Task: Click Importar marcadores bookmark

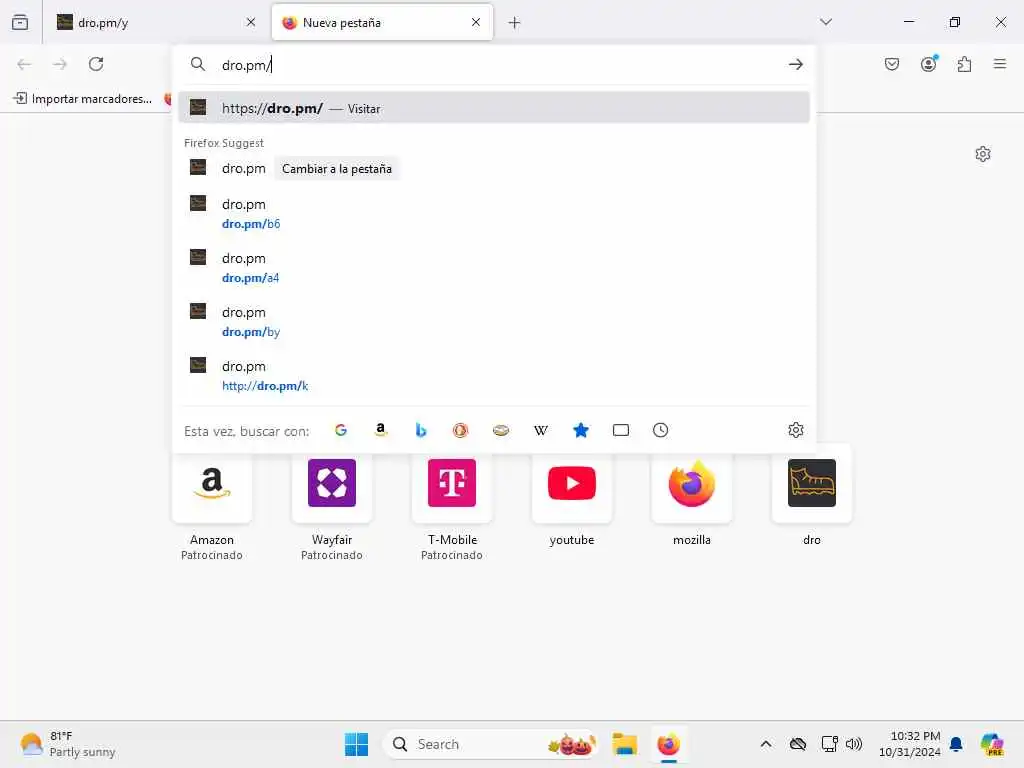Action: (84, 99)
